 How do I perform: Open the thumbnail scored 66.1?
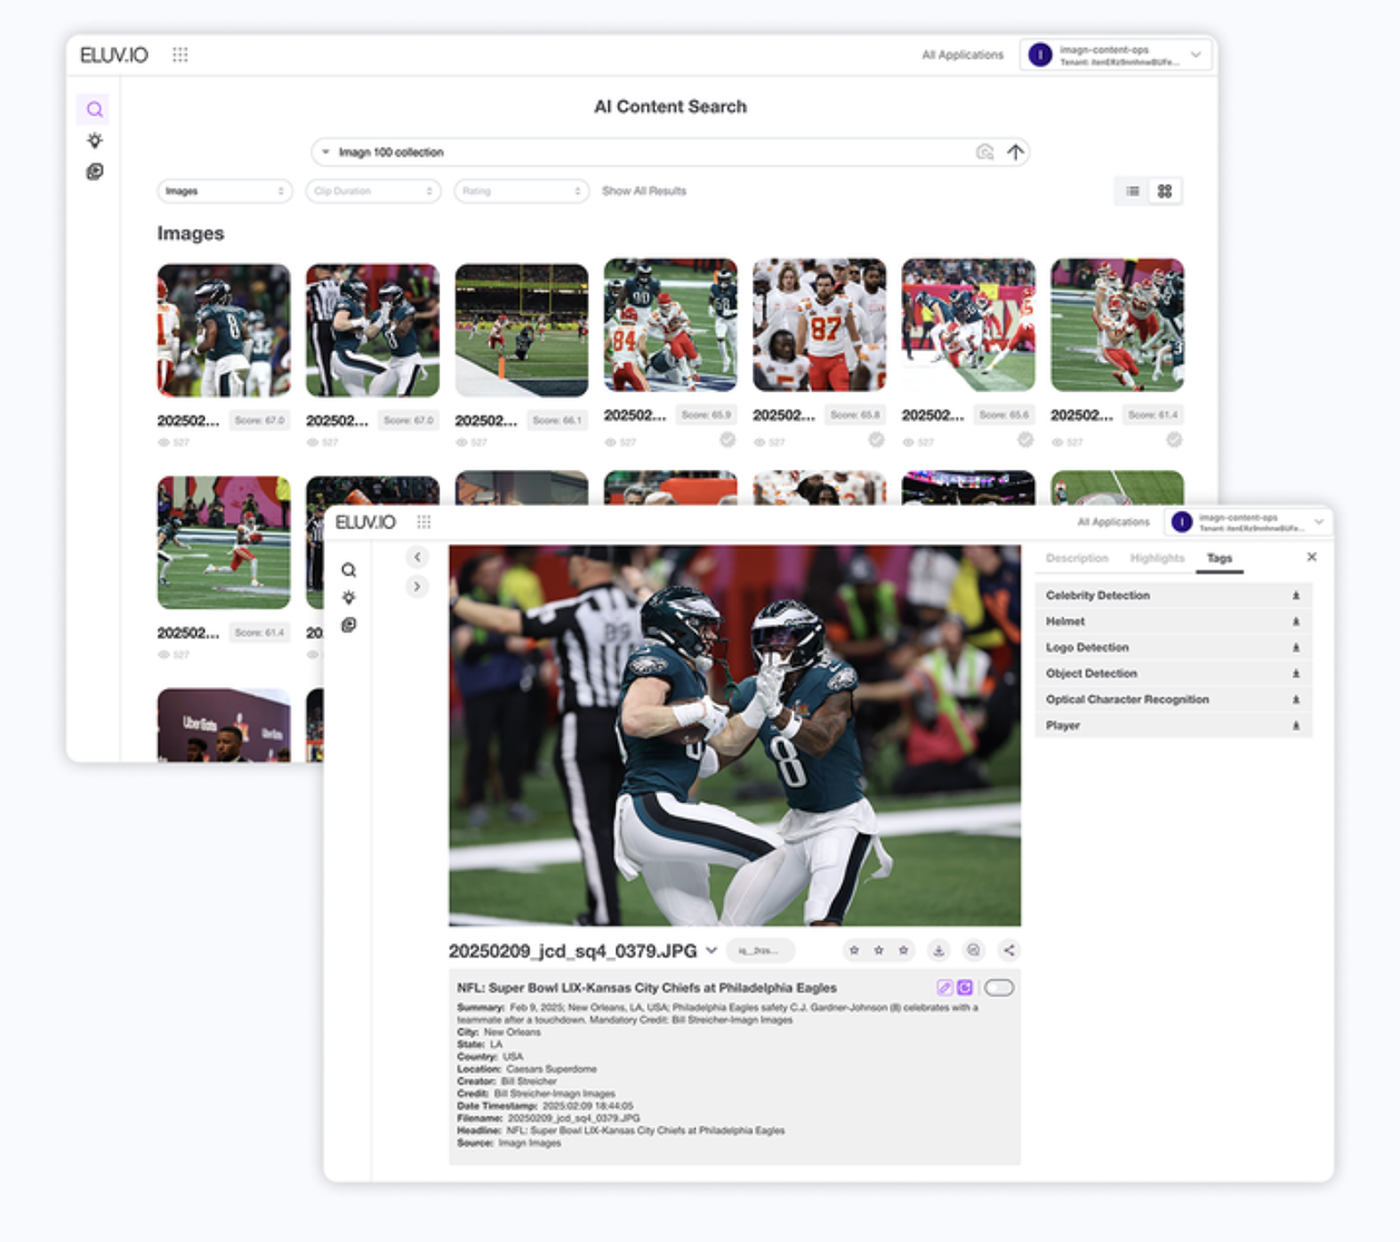click(x=521, y=330)
